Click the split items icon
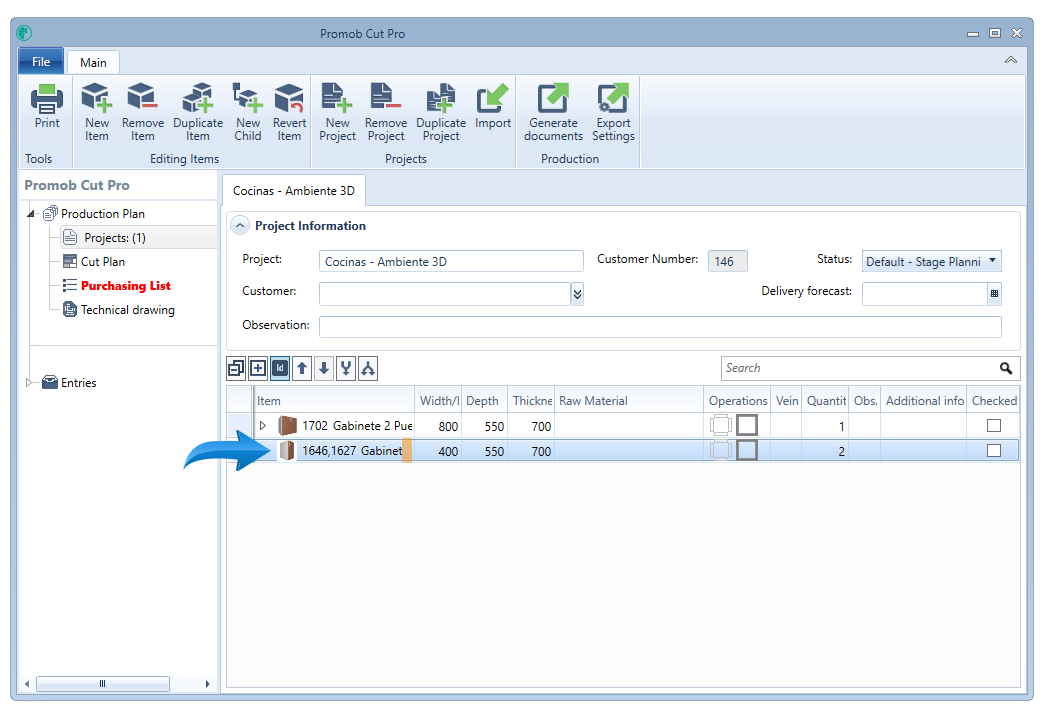1053x706 pixels. pyautogui.click(x=368, y=368)
